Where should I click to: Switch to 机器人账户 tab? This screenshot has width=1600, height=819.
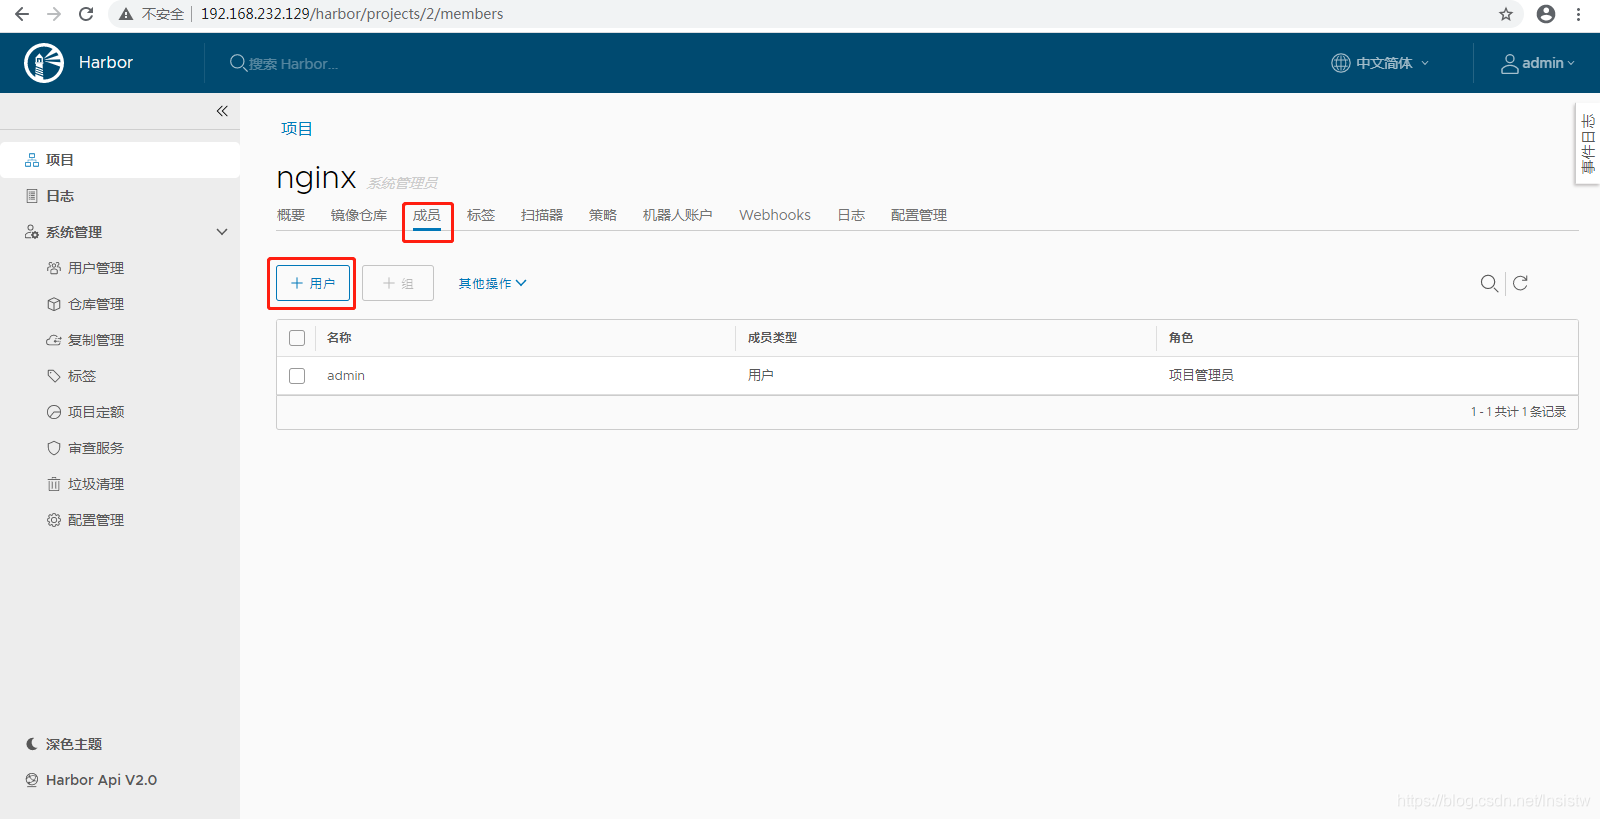tap(678, 215)
